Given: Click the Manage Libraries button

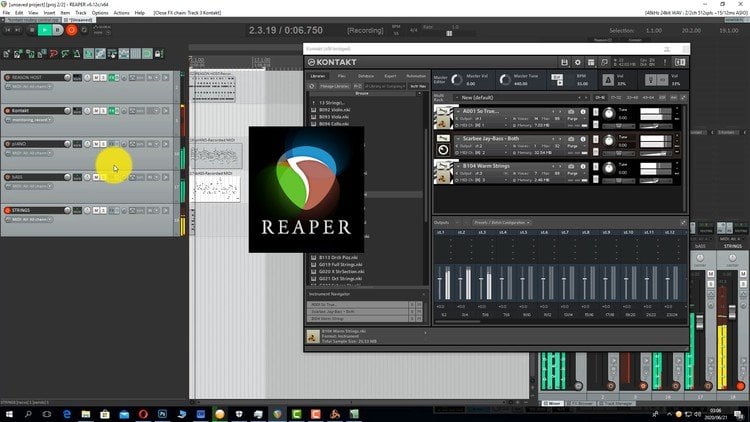Looking at the screenshot, I should click(x=335, y=87).
